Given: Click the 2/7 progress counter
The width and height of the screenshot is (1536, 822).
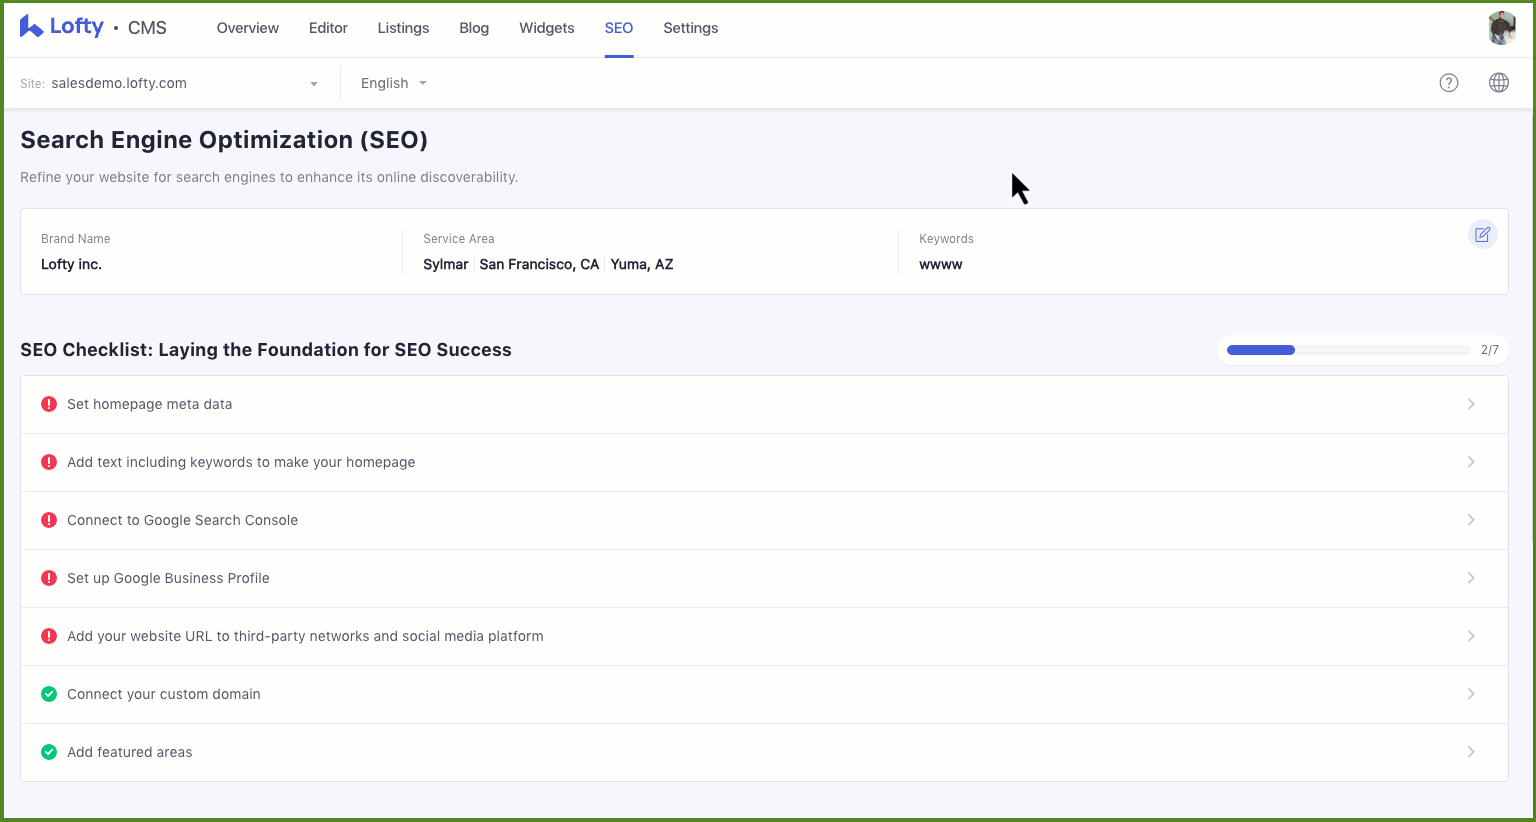Looking at the screenshot, I should (1490, 350).
